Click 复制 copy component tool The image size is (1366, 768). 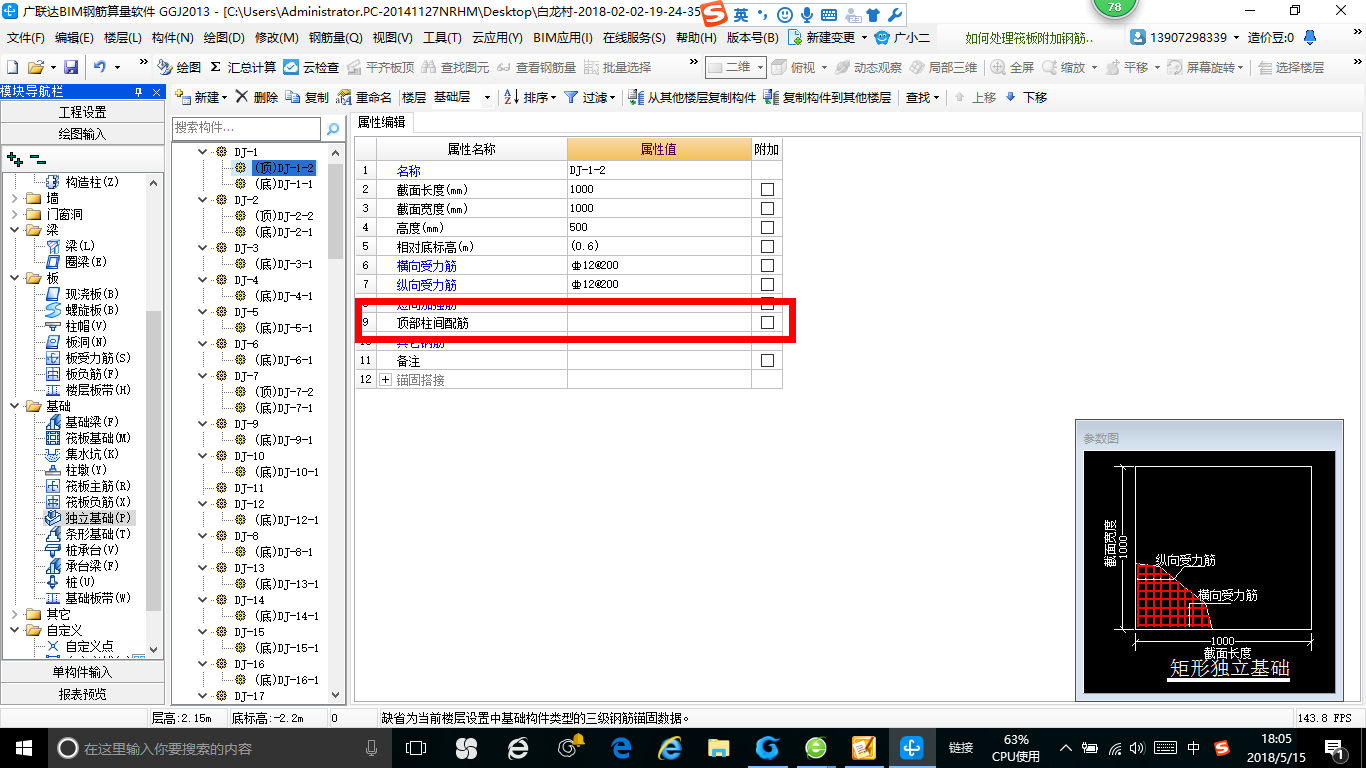coord(307,97)
